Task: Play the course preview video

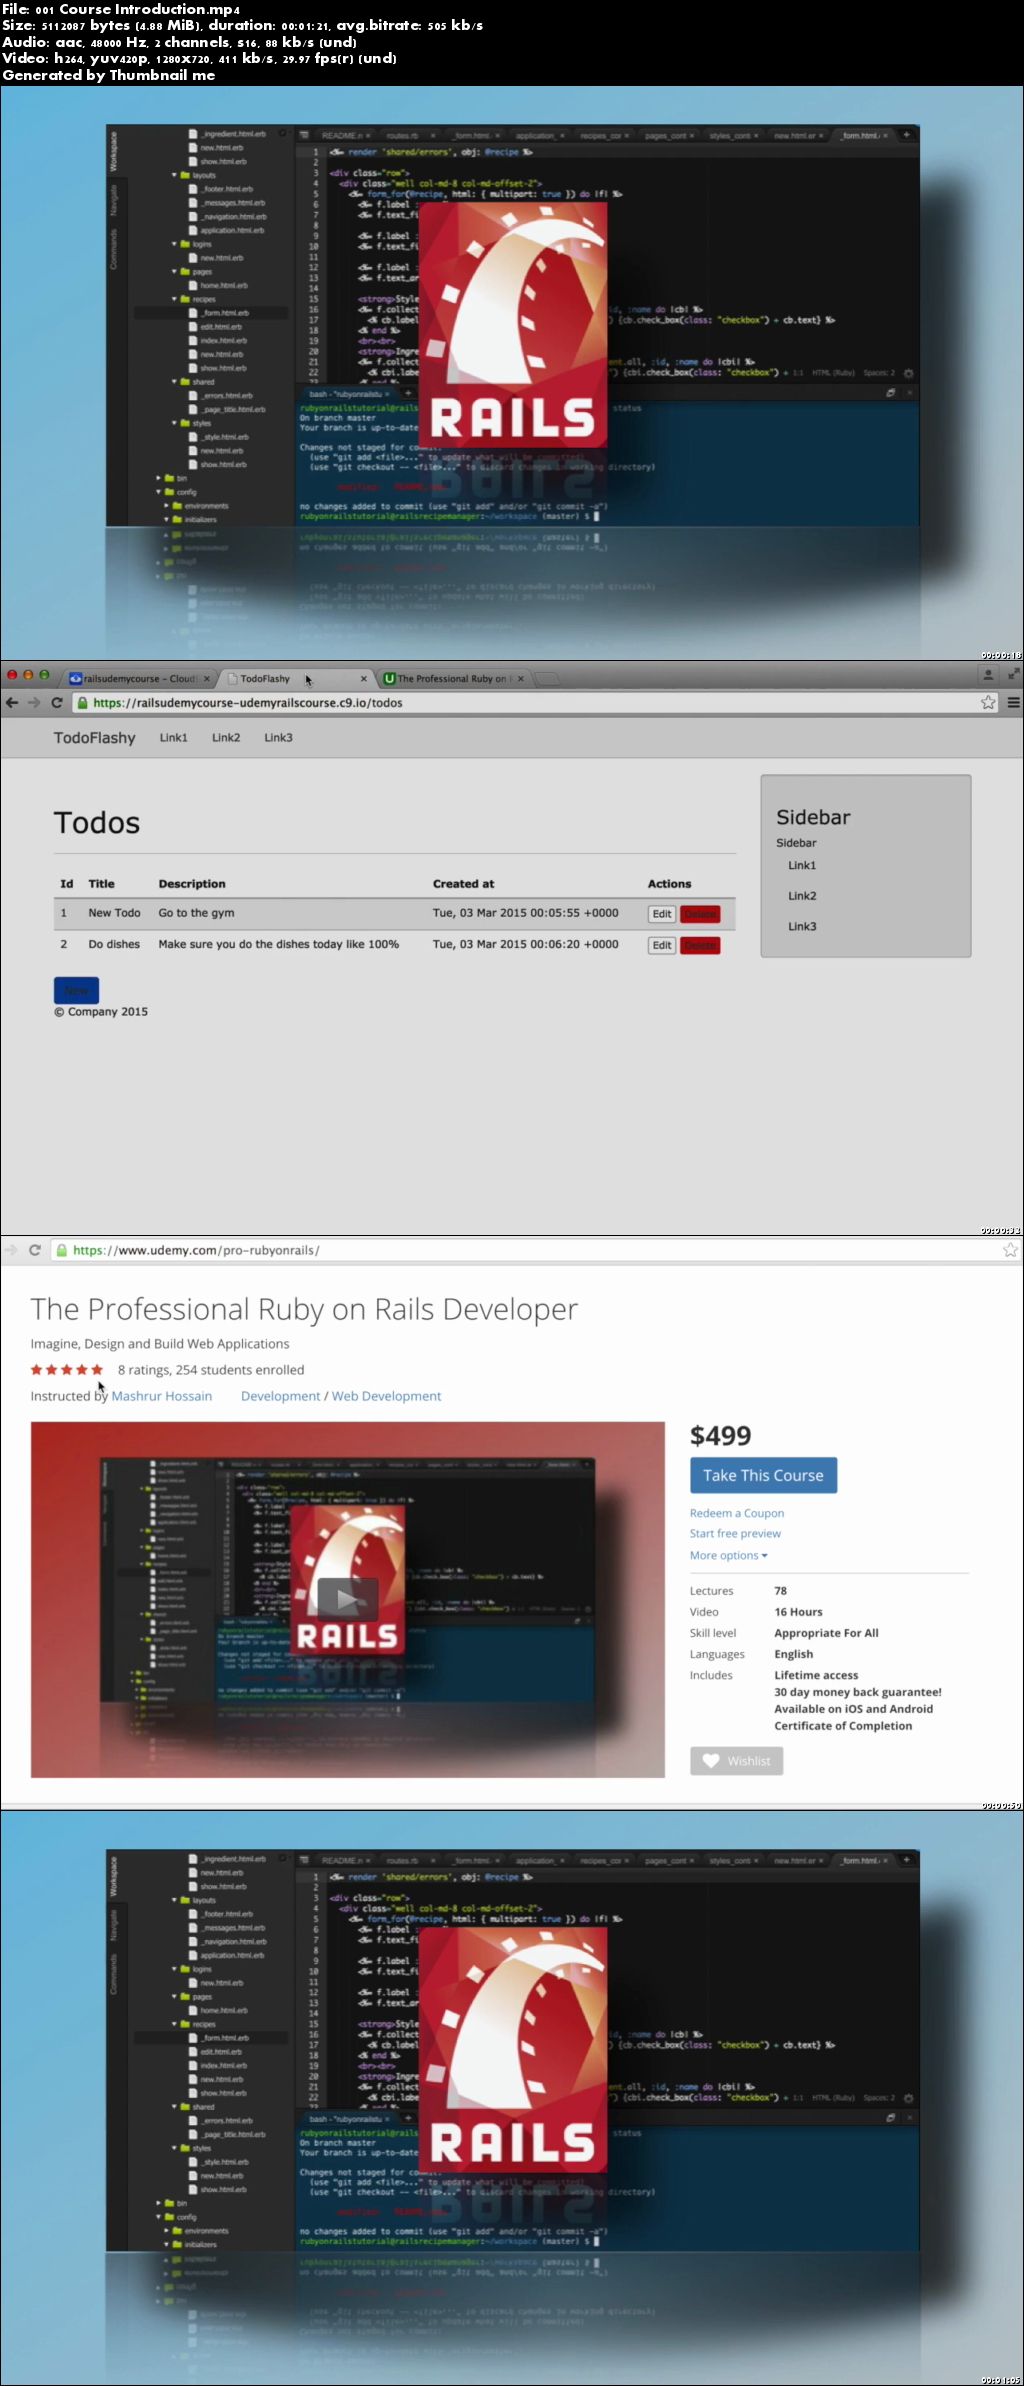Action: [x=347, y=1599]
